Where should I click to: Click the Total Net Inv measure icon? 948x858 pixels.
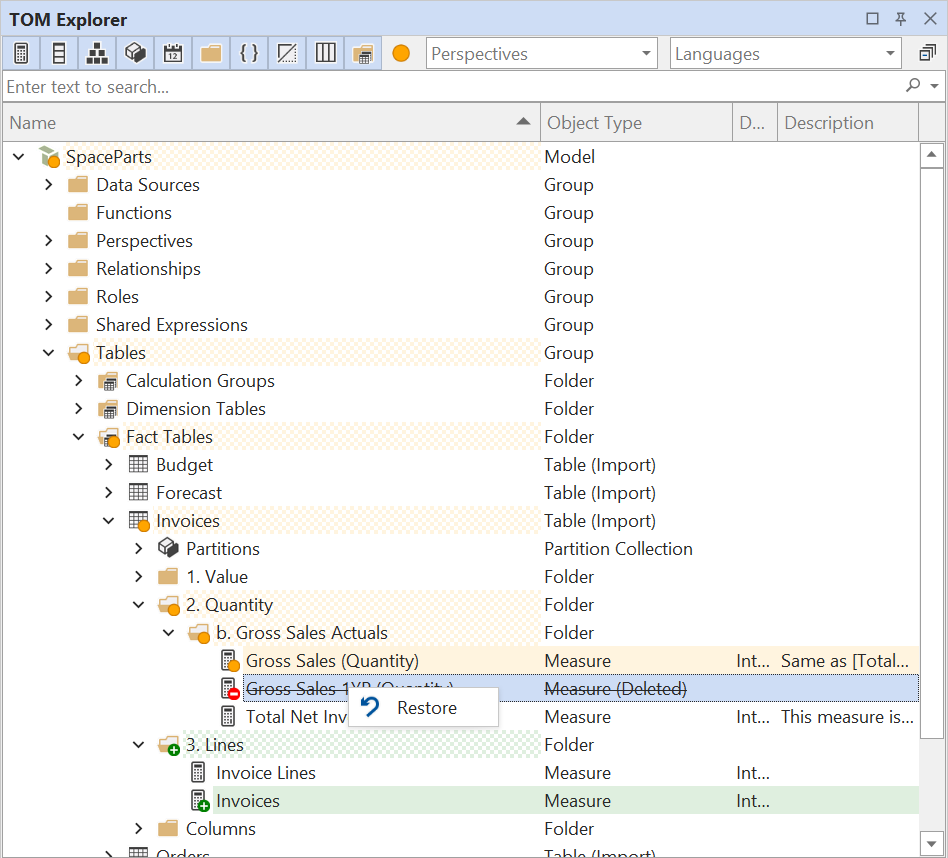pos(228,717)
